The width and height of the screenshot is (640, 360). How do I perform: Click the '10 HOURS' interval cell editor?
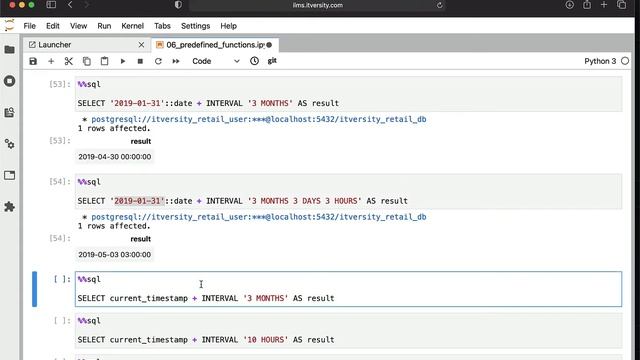tap(349, 330)
